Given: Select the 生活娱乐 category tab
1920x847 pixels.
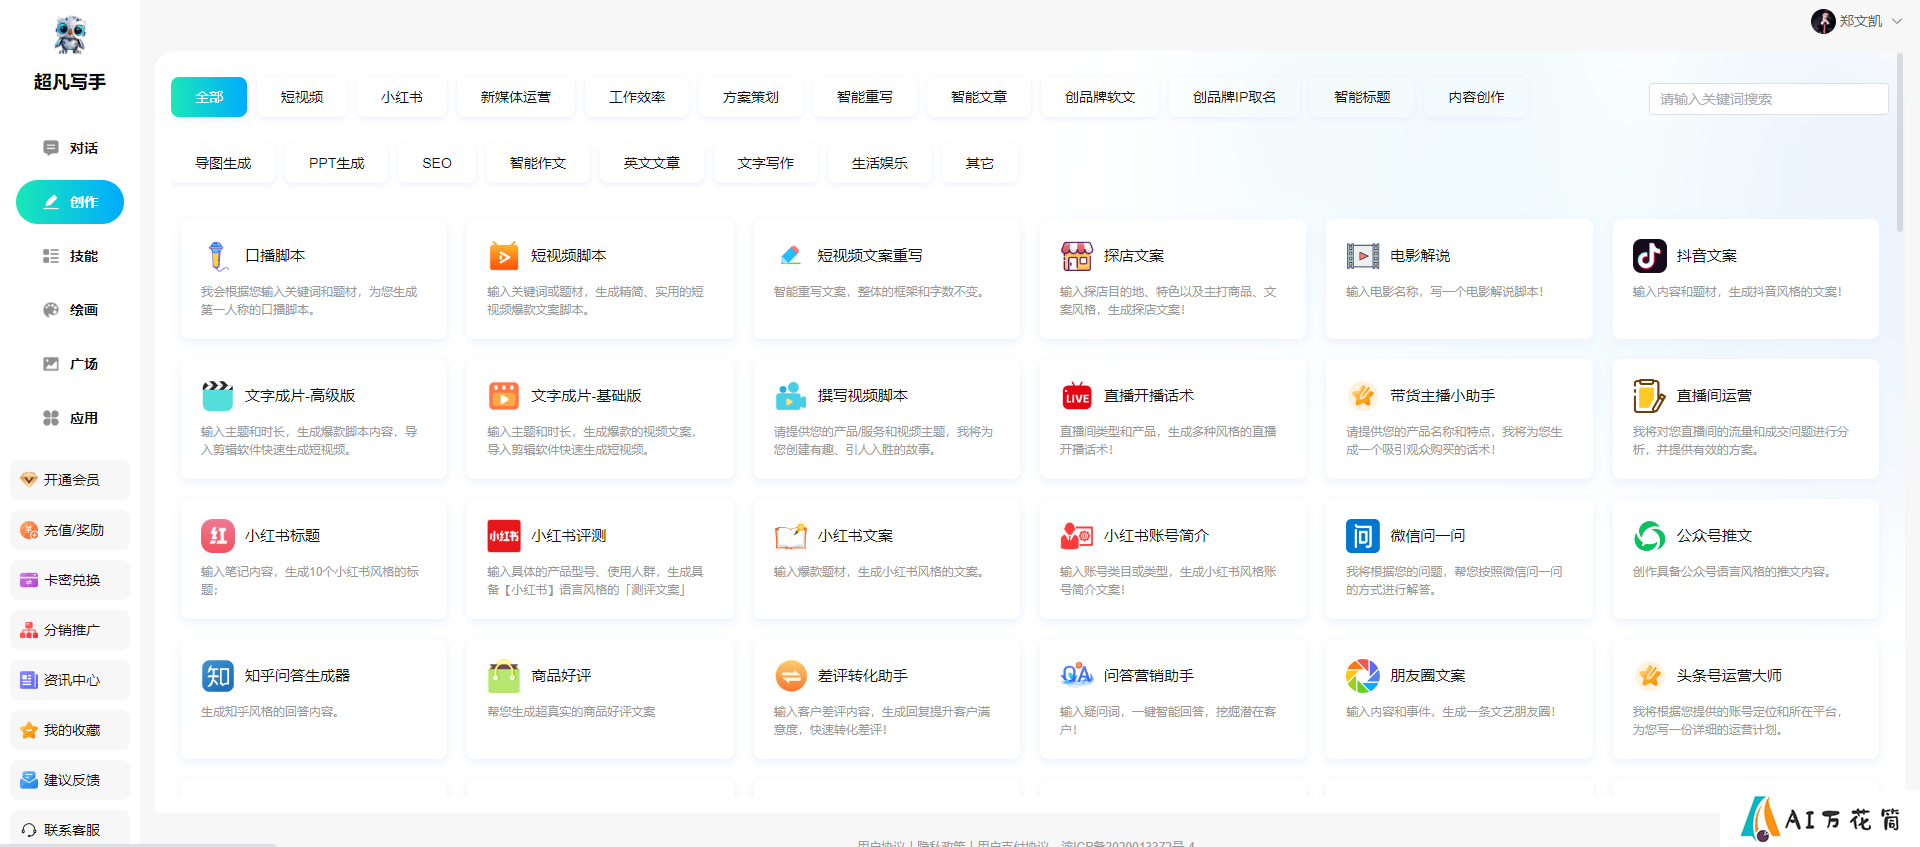Looking at the screenshot, I should point(880,163).
